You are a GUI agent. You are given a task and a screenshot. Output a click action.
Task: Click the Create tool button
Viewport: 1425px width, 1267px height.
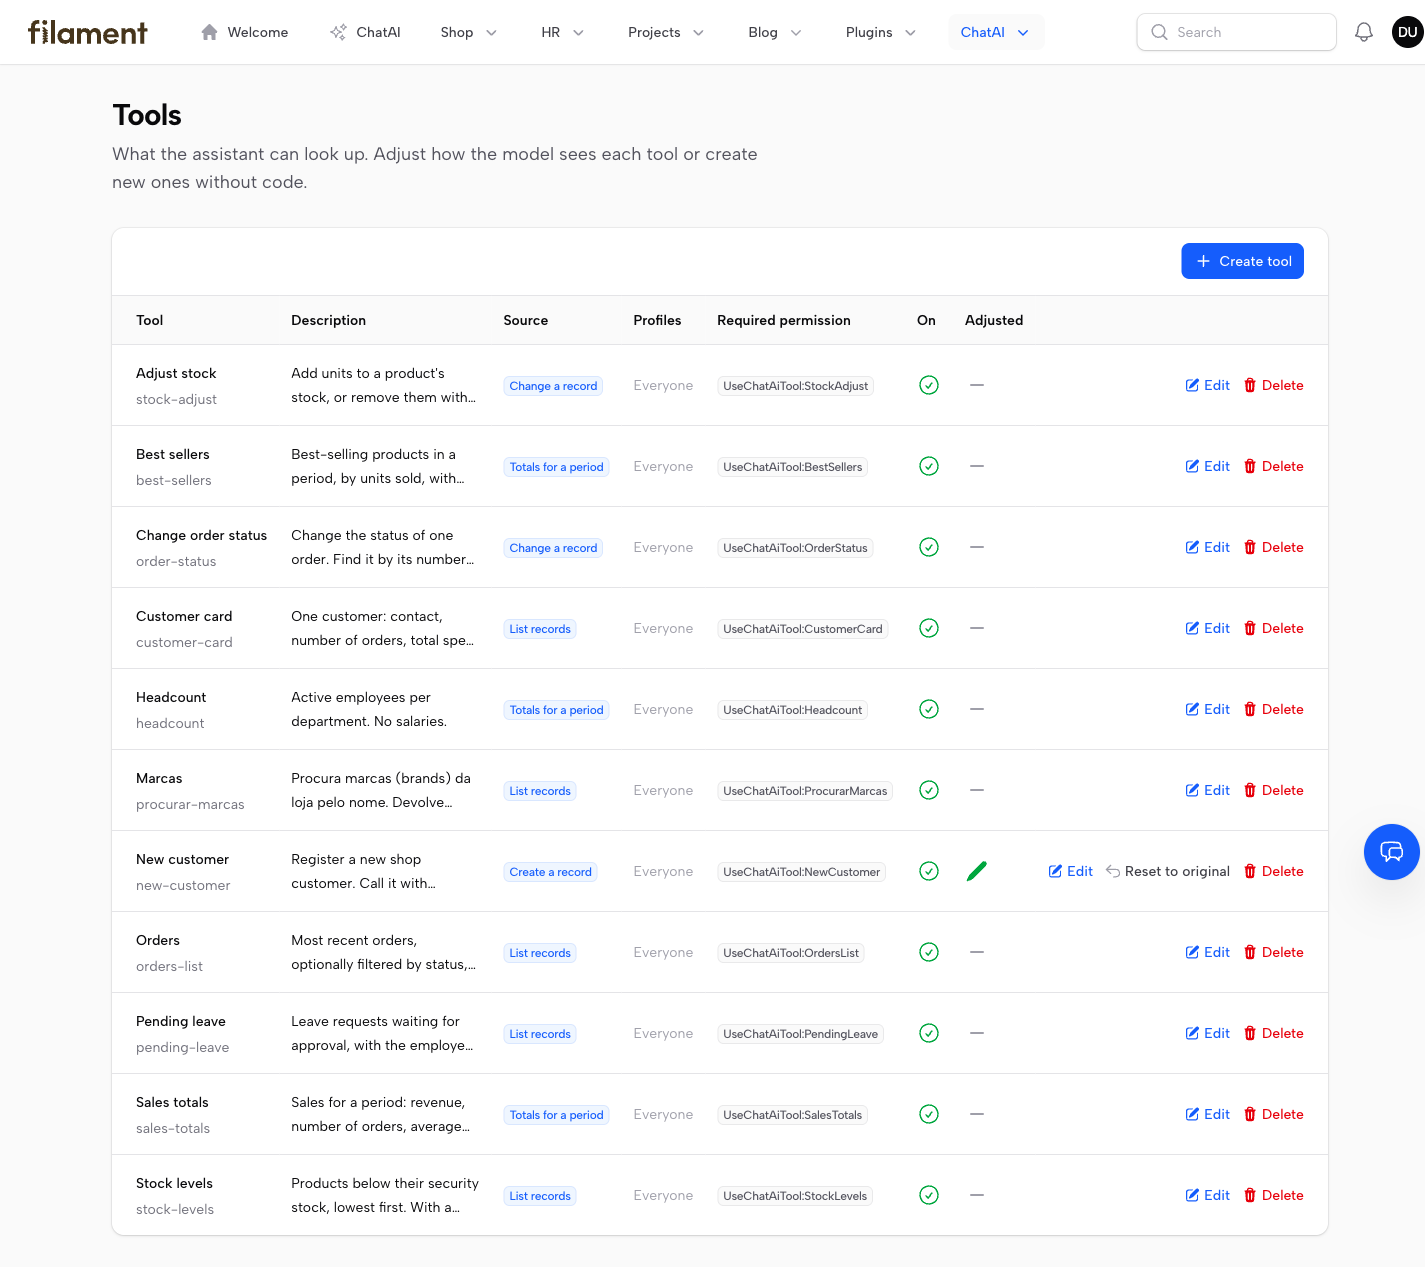coord(1242,261)
